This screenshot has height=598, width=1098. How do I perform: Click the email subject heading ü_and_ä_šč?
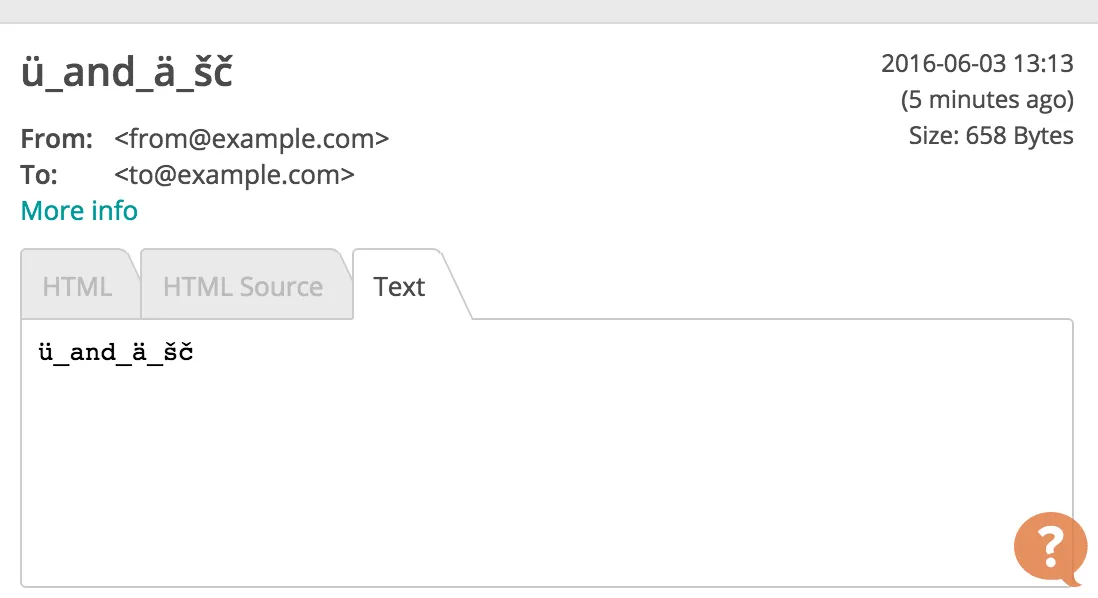(x=127, y=74)
